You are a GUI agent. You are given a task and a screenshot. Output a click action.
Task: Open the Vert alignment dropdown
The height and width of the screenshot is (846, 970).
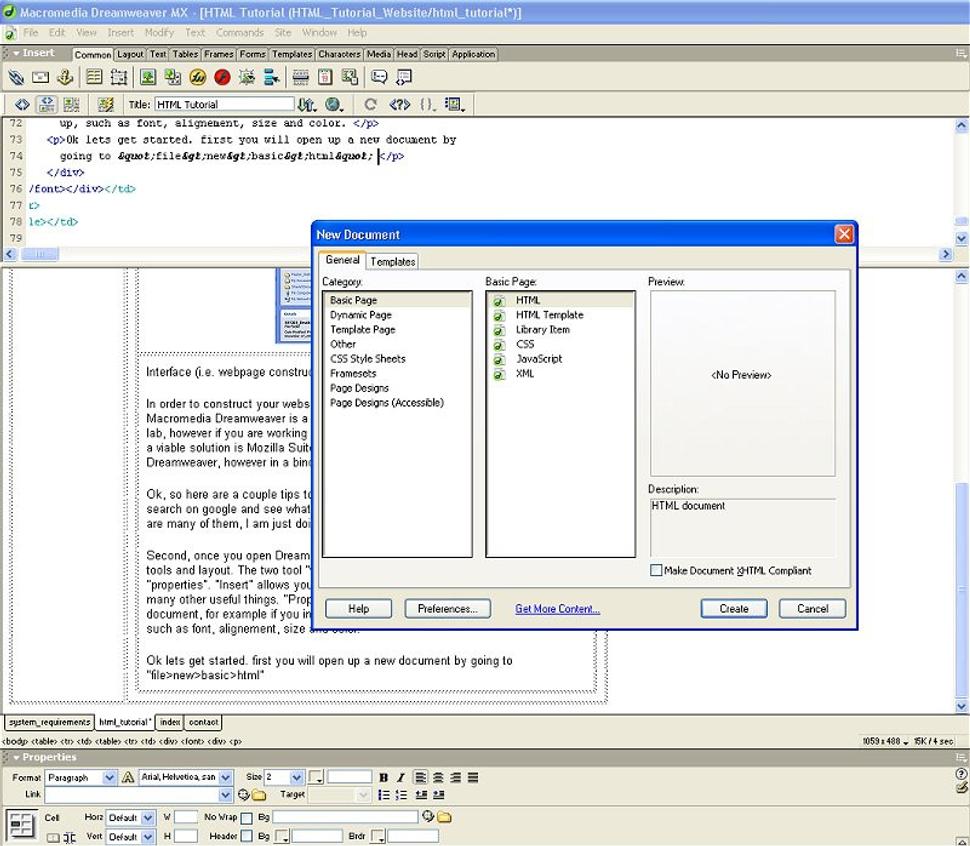(148, 837)
